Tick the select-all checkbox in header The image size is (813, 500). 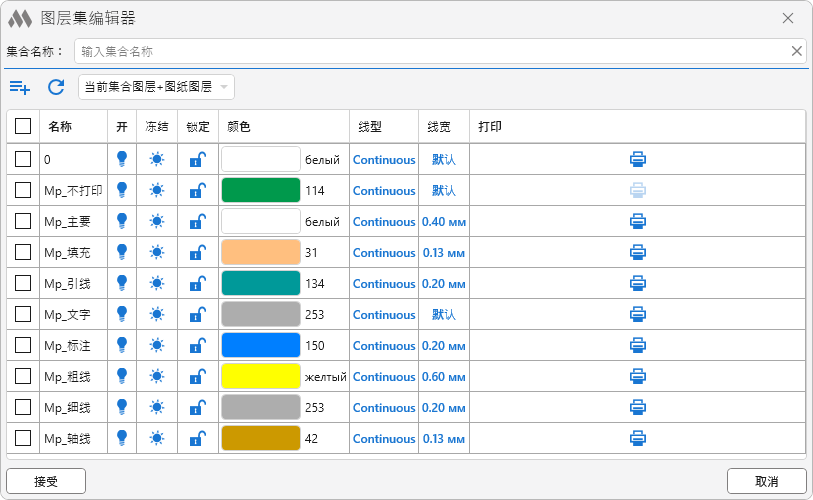[23, 127]
